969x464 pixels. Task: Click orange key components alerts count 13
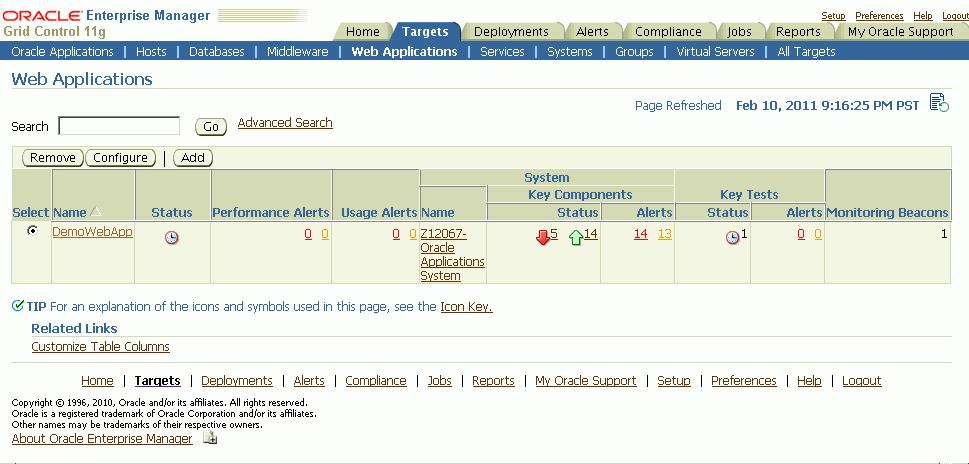tap(665, 234)
